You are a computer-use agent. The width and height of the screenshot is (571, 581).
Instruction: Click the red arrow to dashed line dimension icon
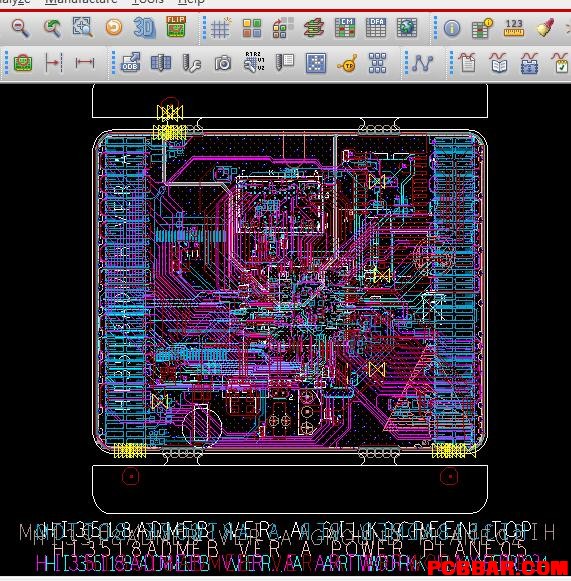coord(53,63)
